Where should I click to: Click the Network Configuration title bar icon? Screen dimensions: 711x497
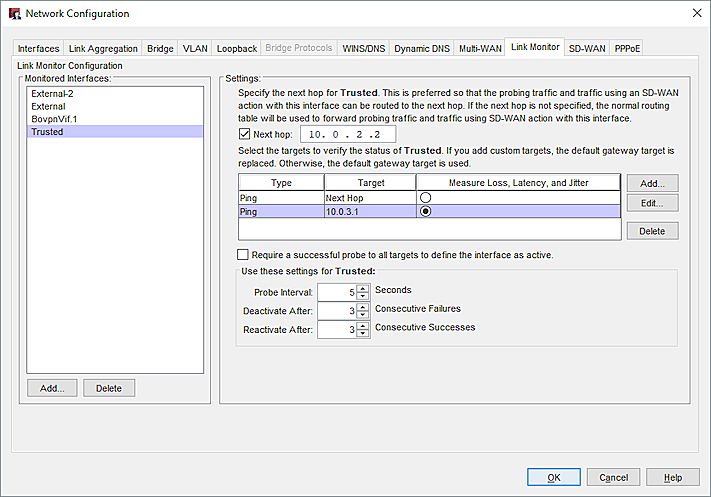click(15, 14)
